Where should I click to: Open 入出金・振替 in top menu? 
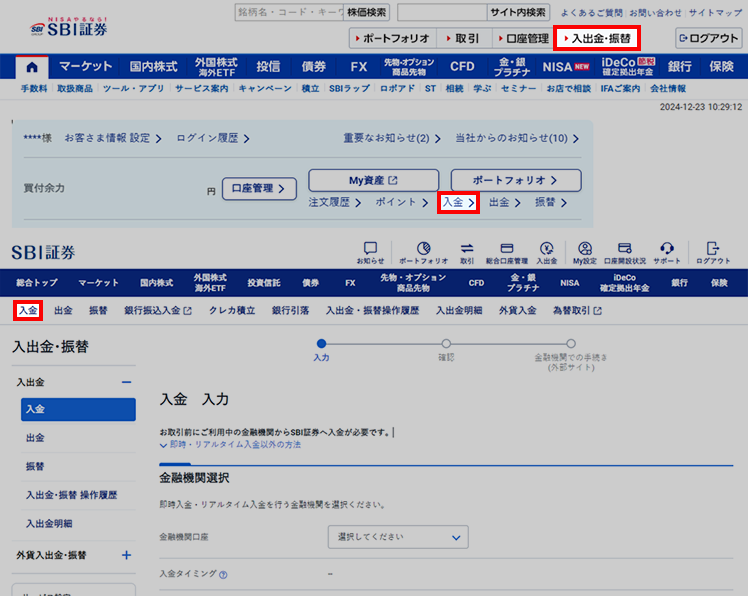coord(597,38)
